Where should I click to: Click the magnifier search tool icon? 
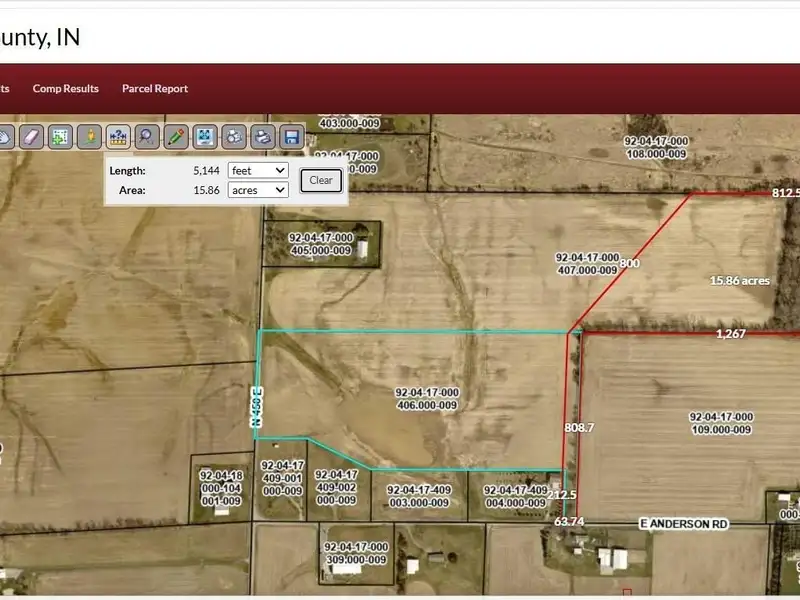147,136
